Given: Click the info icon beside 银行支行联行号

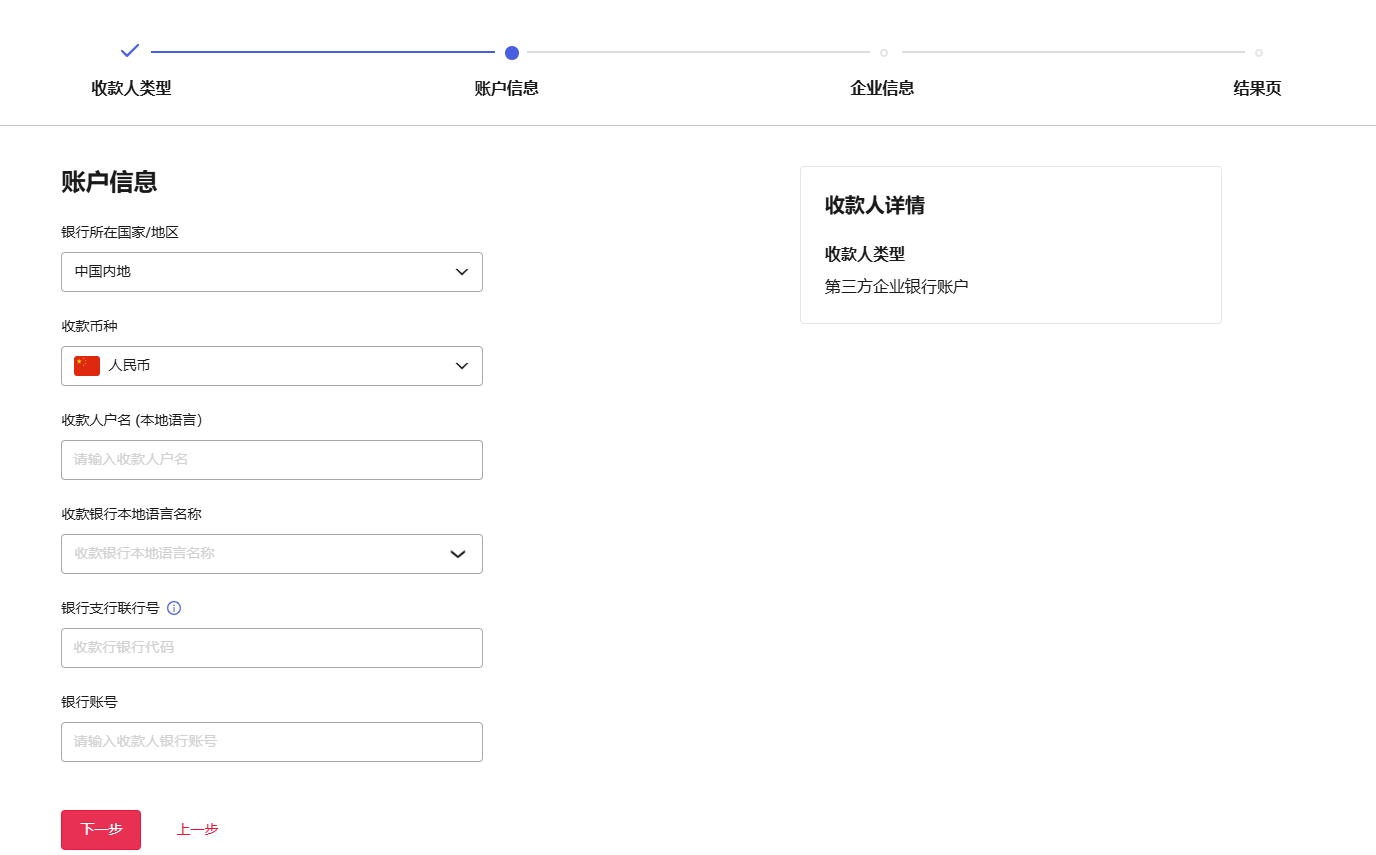Looking at the screenshot, I should (174, 608).
